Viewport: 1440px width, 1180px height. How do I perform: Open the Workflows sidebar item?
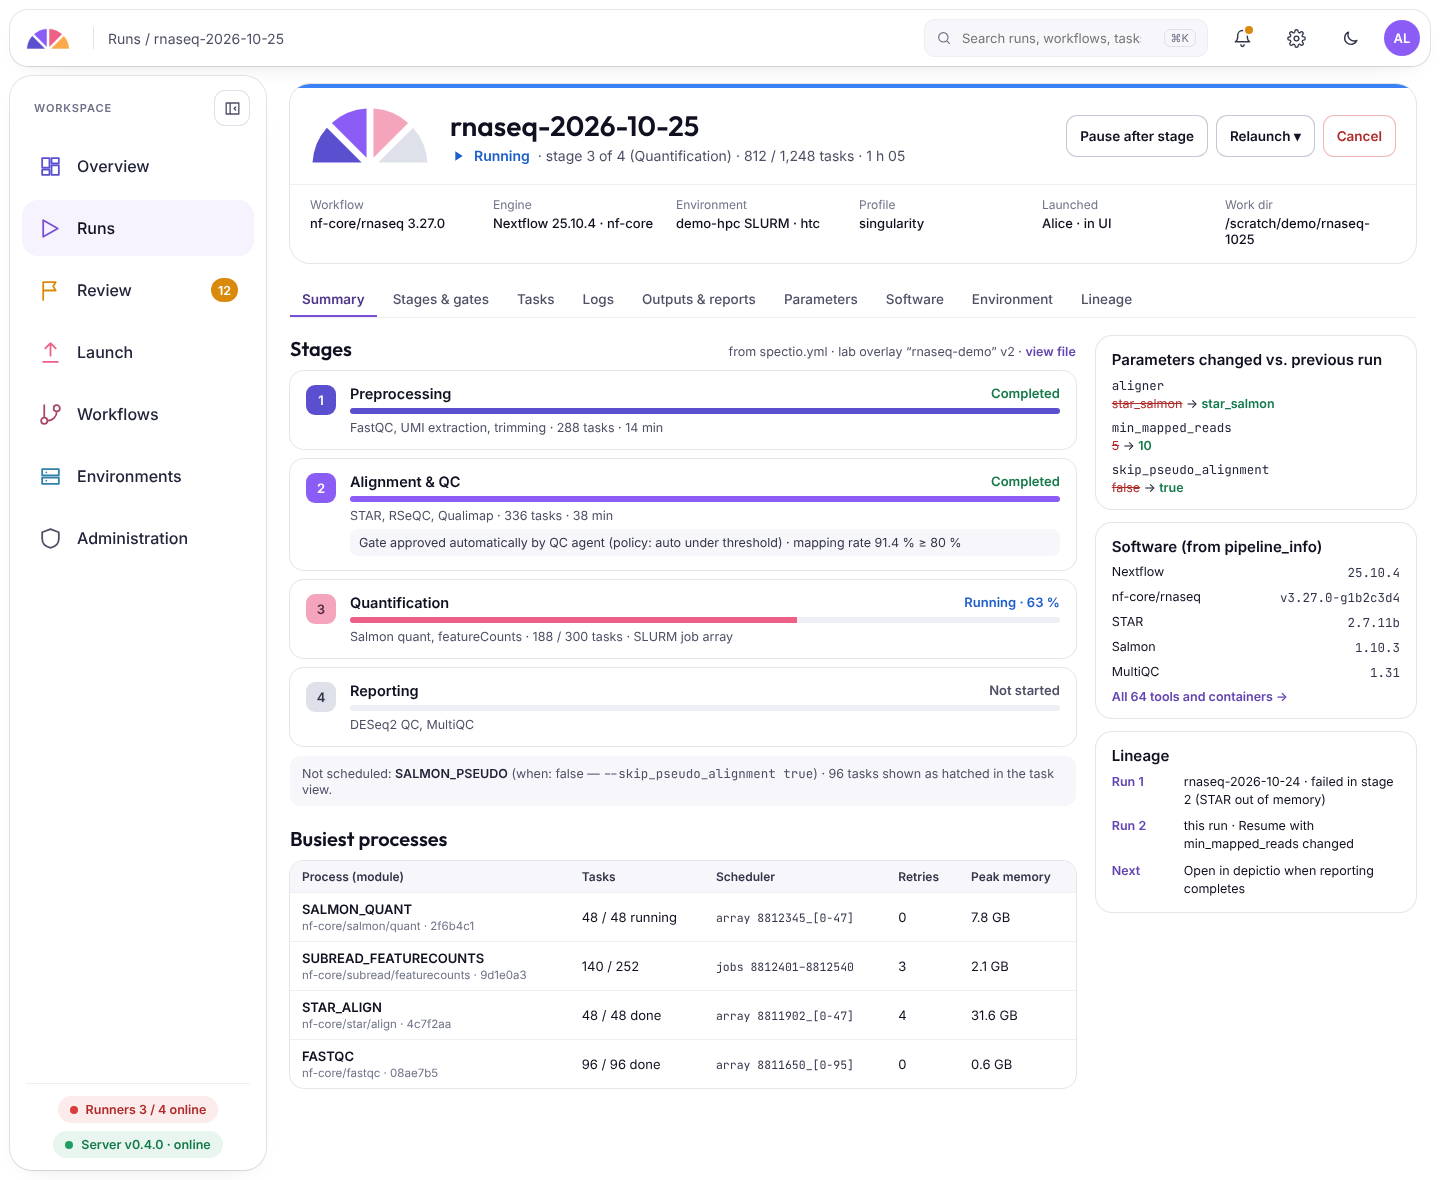[138, 414]
